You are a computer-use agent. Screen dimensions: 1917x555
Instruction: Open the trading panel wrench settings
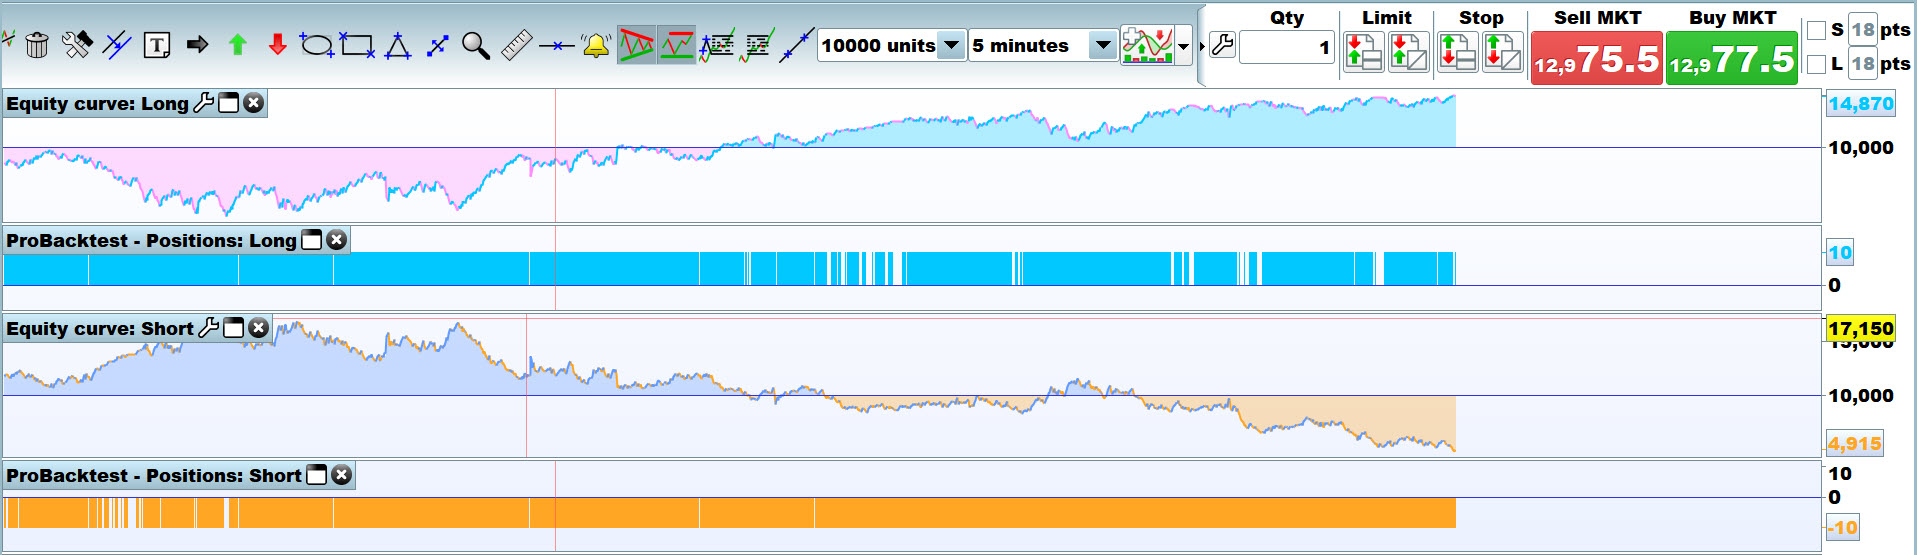[1222, 45]
